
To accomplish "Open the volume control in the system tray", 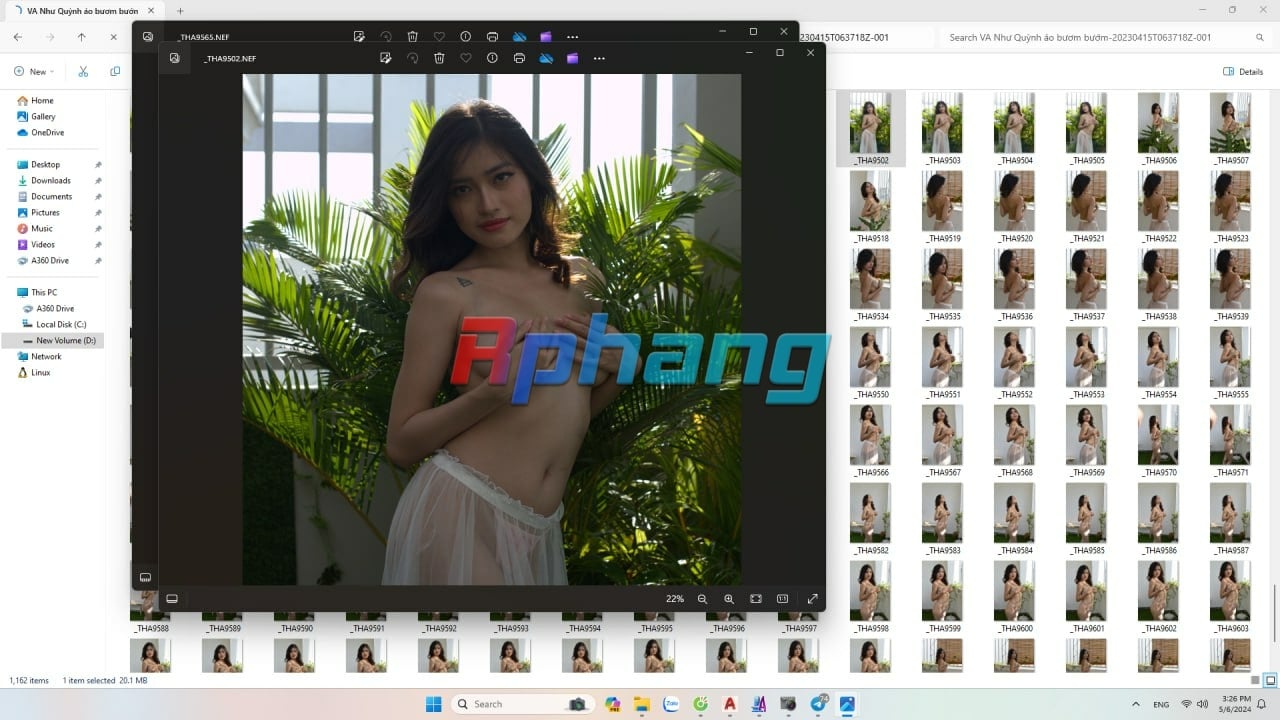I will [1201, 704].
